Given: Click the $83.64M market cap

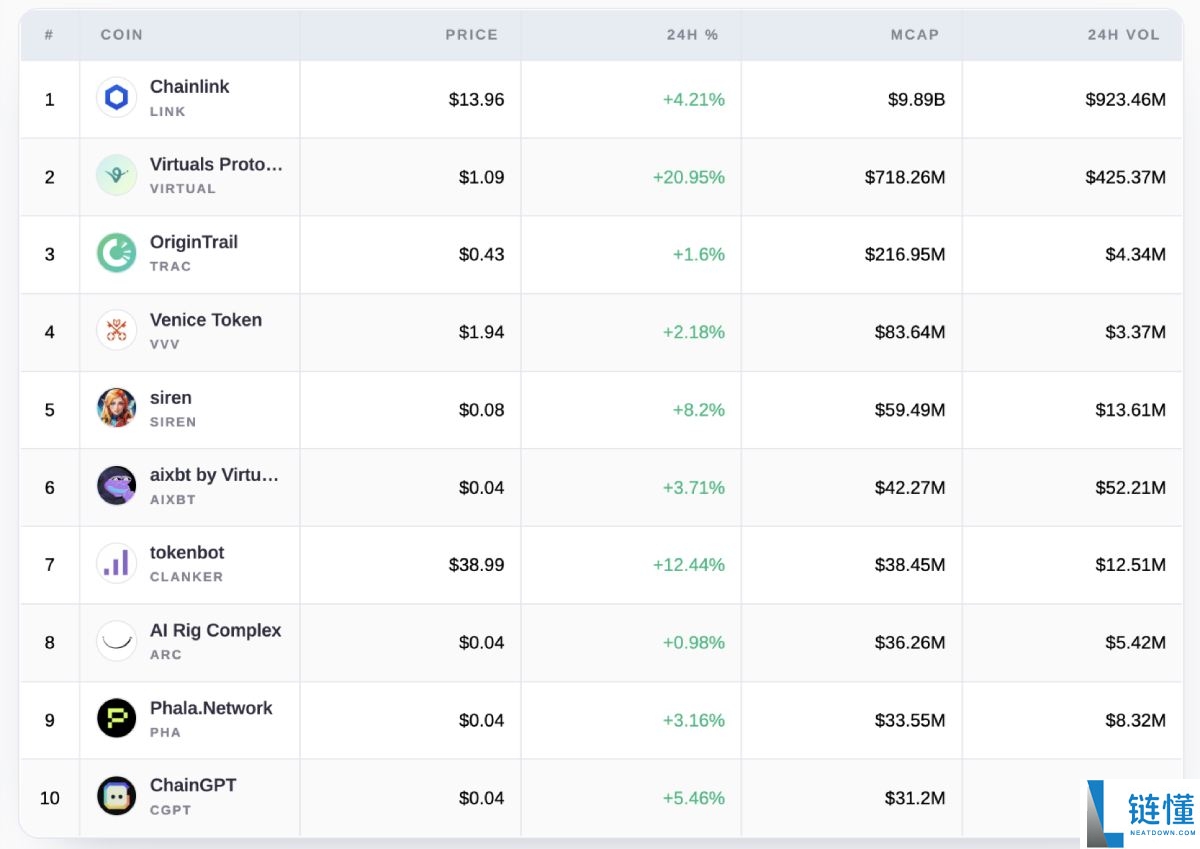Looking at the screenshot, I should point(910,332).
